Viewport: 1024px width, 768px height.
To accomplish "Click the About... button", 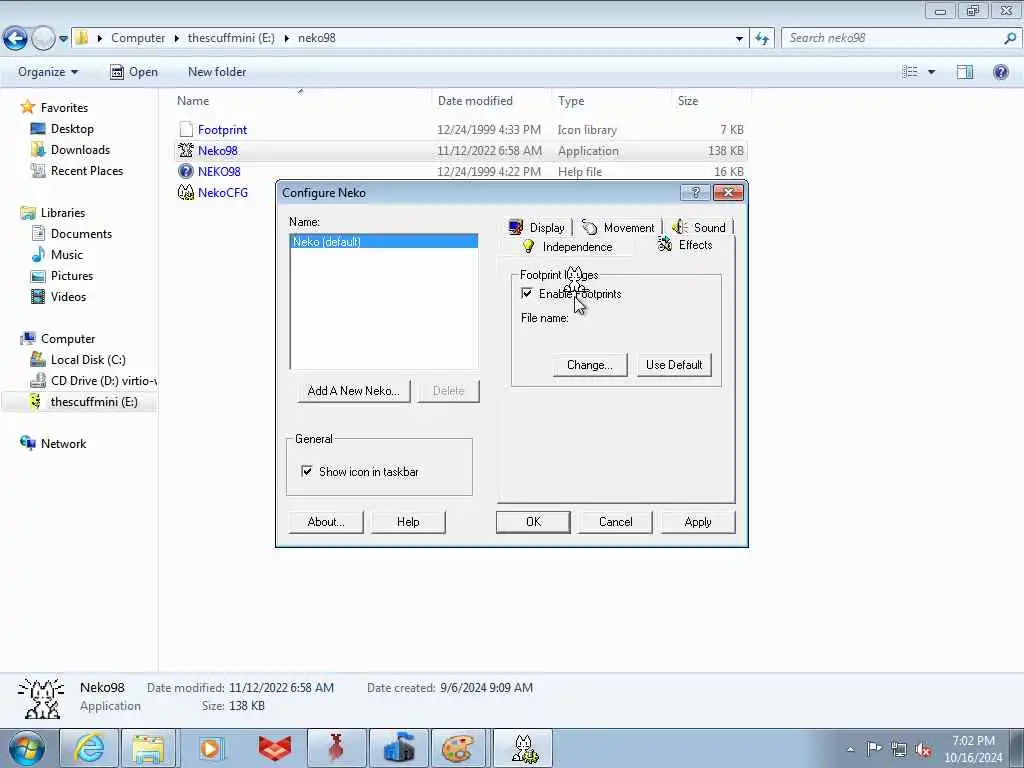I will point(326,522).
